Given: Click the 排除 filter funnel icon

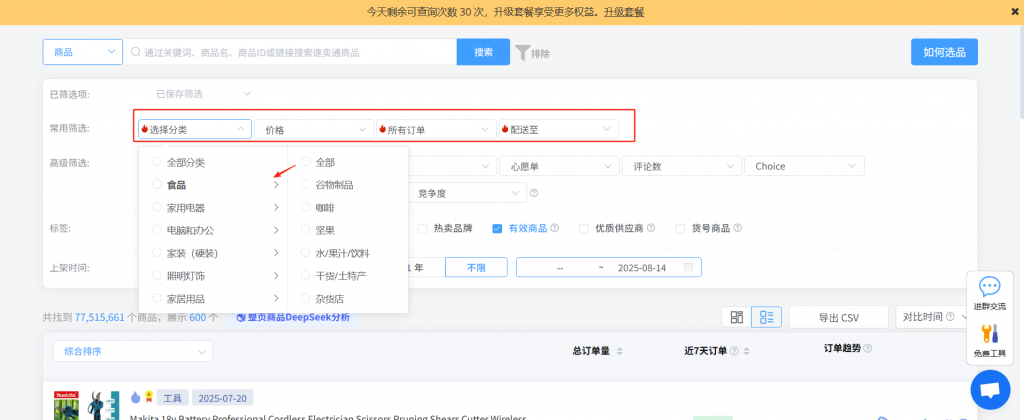Looking at the screenshot, I should (522, 52).
